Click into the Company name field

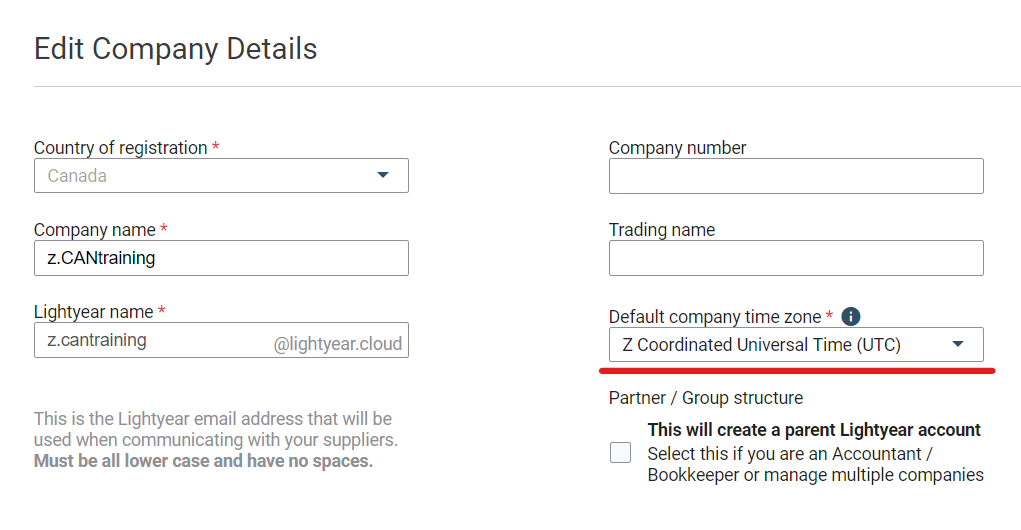(x=221, y=258)
